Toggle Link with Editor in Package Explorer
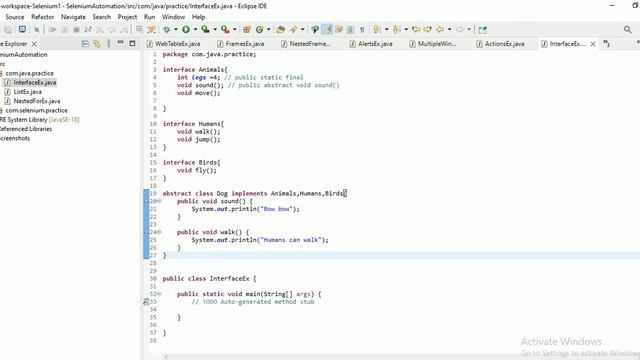Viewport: 640px width, 360px height. click(x=97, y=43)
